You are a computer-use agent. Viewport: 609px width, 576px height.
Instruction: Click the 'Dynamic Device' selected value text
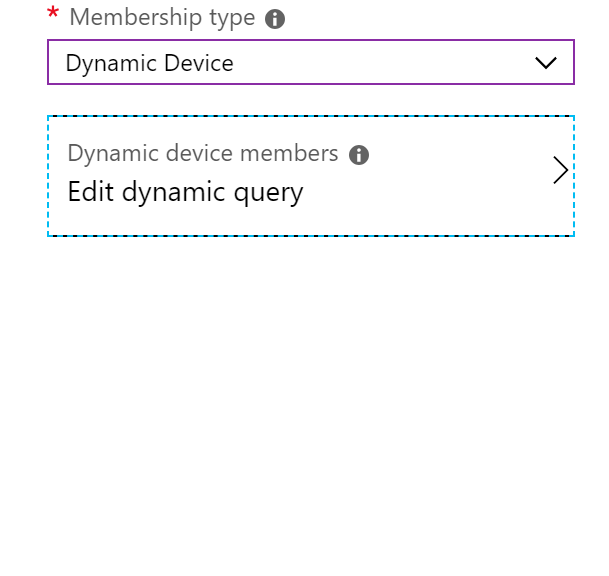[150, 64]
